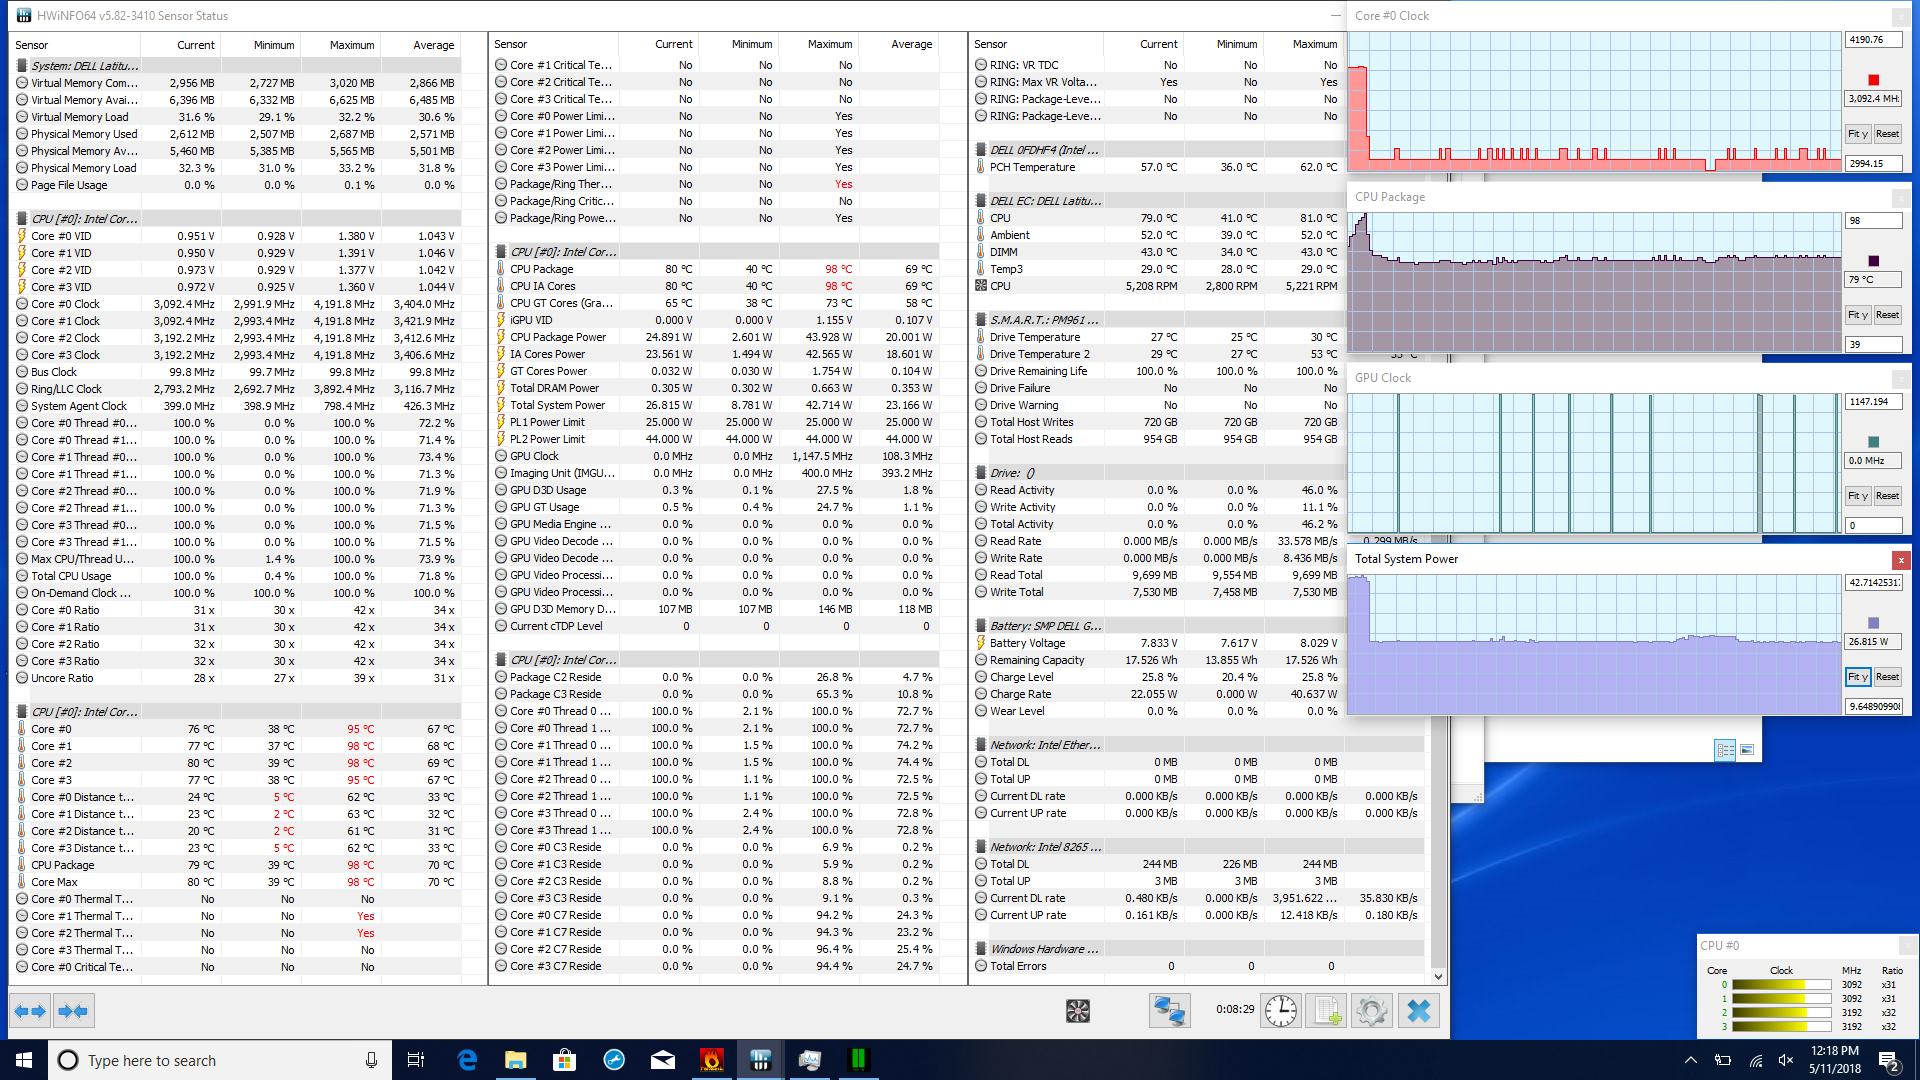Close the Total System Power graph window

(1900, 560)
